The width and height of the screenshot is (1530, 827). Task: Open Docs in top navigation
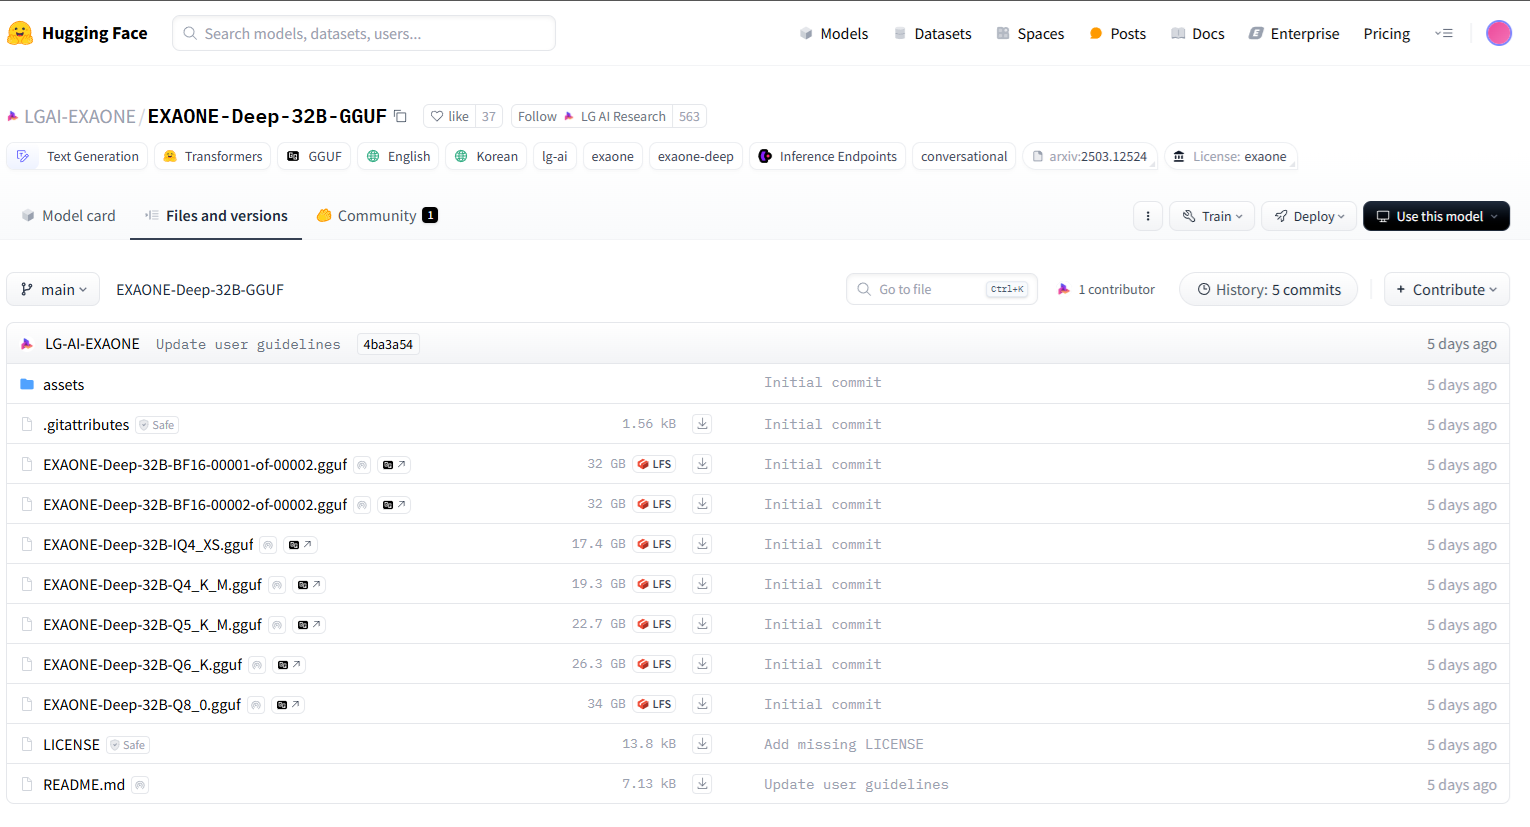click(1198, 33)
